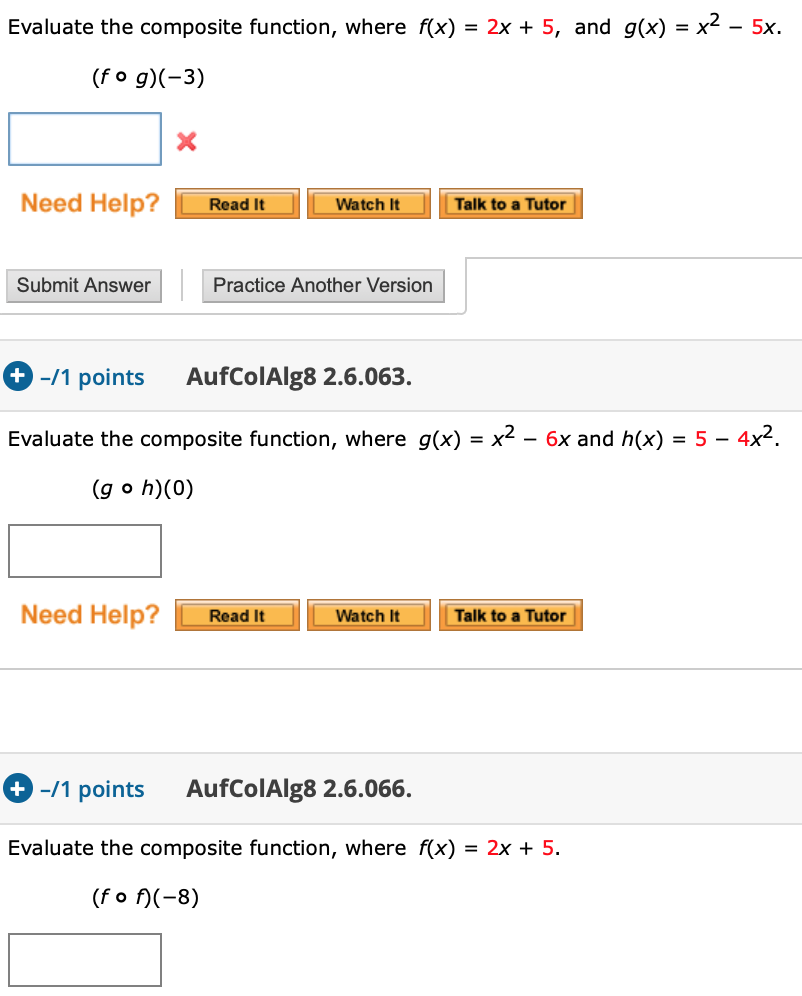Open the Read It help resource for (f∘g)(-3)
This screenshot has width=802, height=996.
pos(236,203)
